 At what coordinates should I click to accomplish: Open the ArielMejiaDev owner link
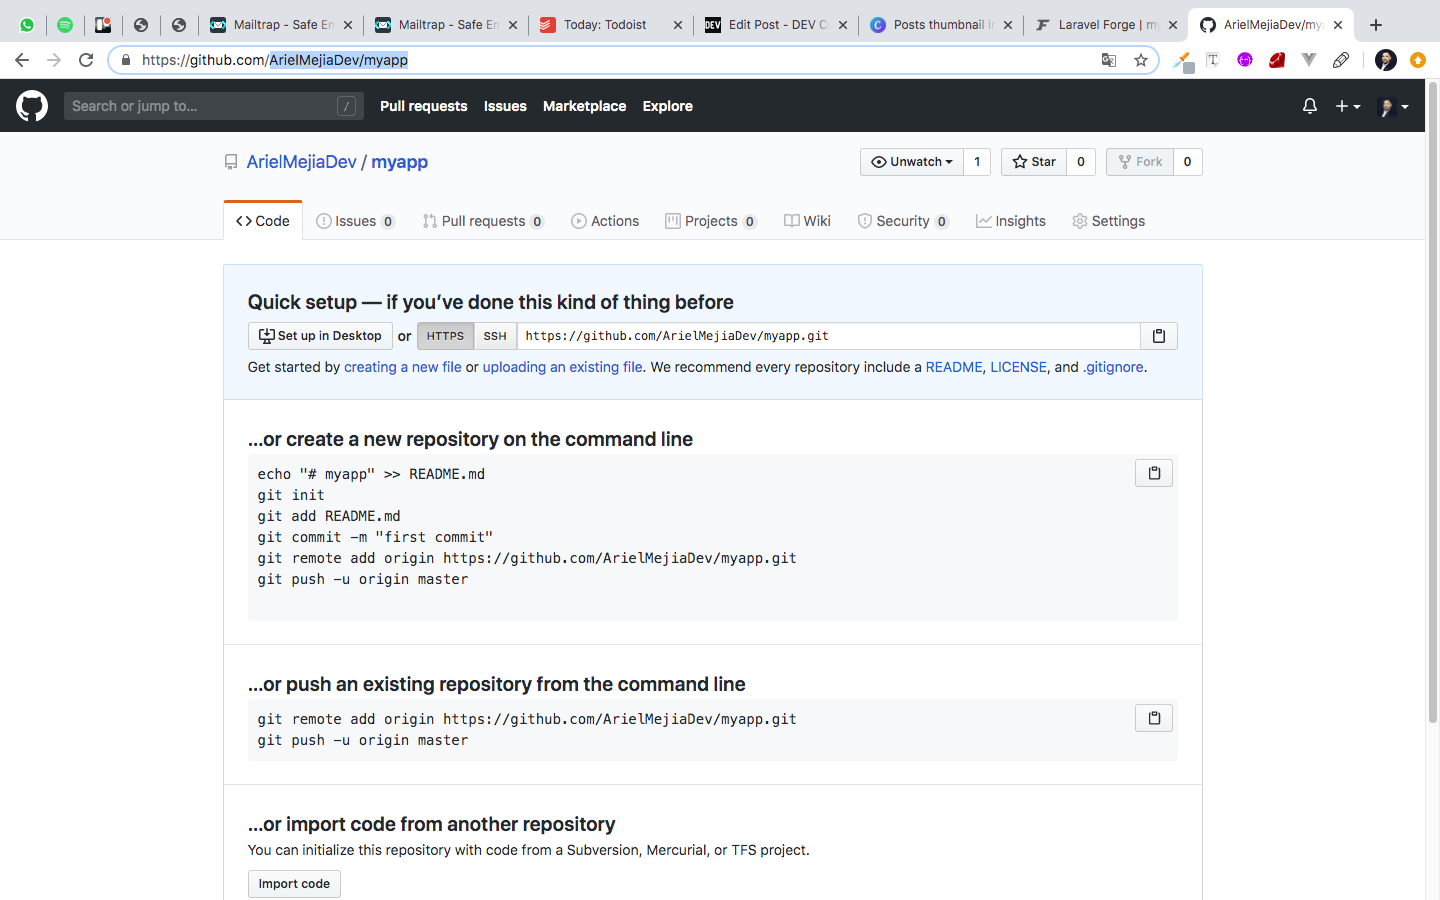coord(302,162)
